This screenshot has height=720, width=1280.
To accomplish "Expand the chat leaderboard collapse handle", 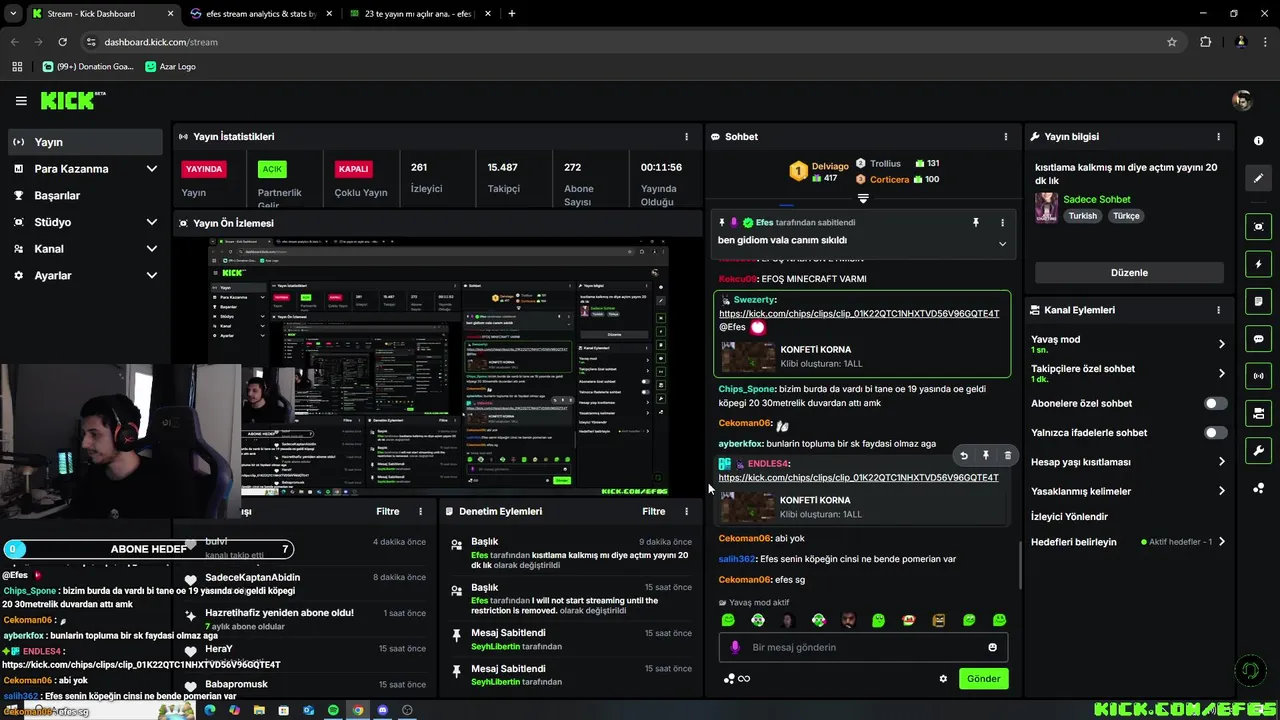I will coord(862,198).
